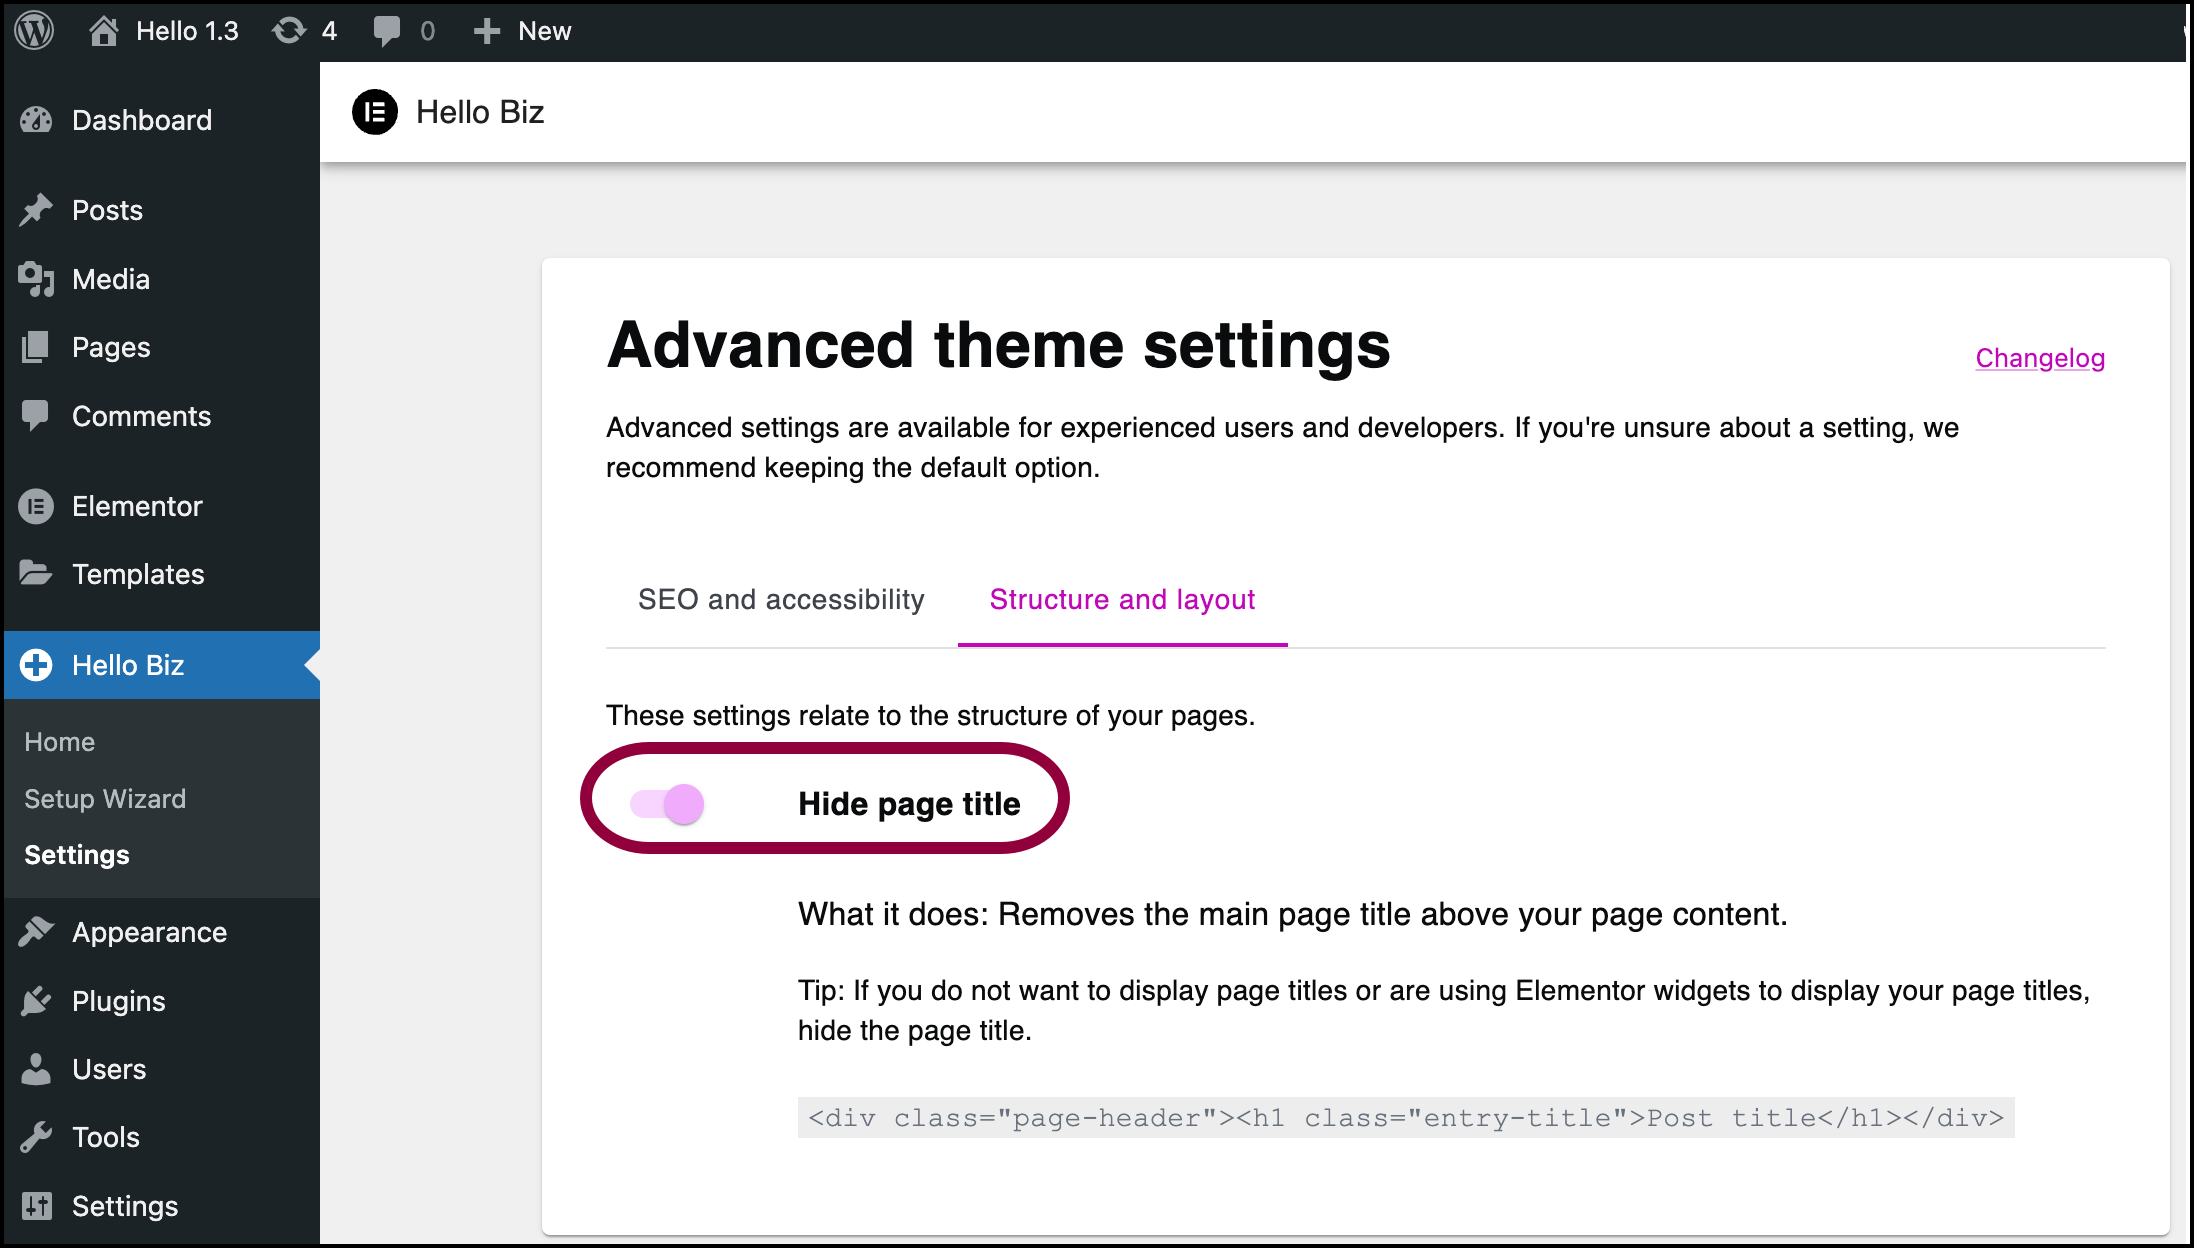Open the comments bubble icon in admin bar
This screenshot has height=1248, width=2194.
coord(386,31)
